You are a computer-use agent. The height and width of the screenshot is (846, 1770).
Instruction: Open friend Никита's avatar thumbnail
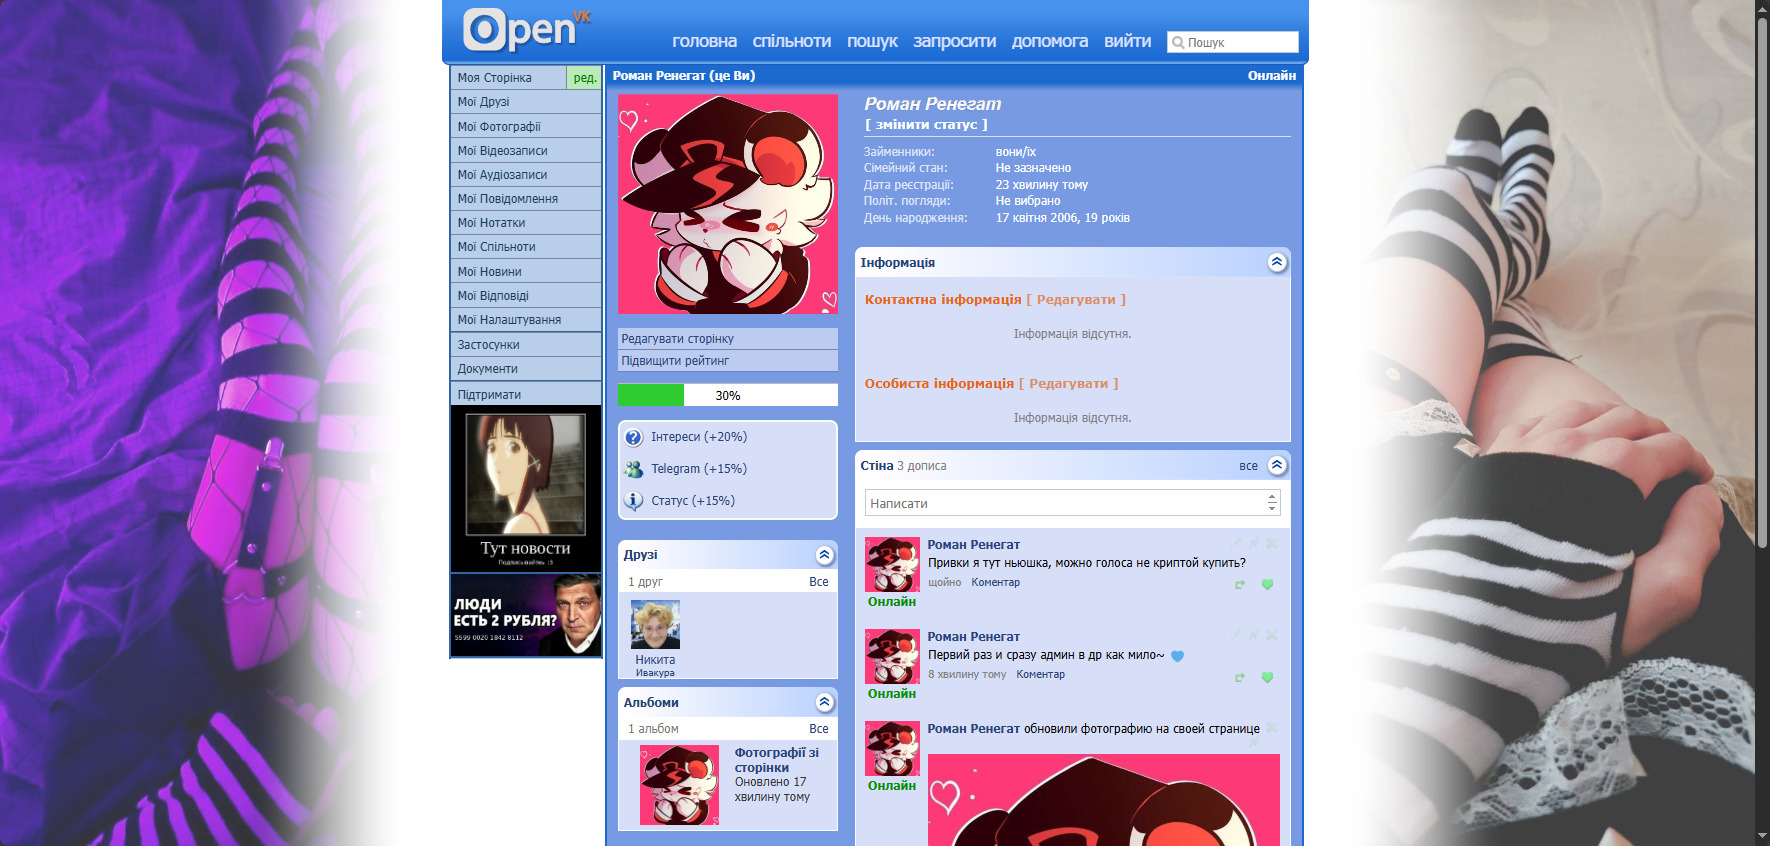(x=655, y=624)
